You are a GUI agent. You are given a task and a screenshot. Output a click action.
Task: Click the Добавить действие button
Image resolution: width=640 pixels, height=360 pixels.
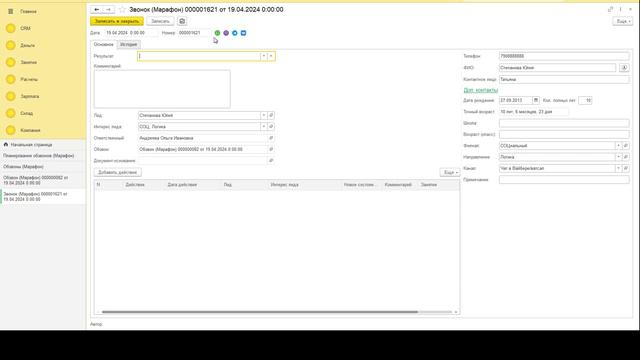tap(118, 173)
